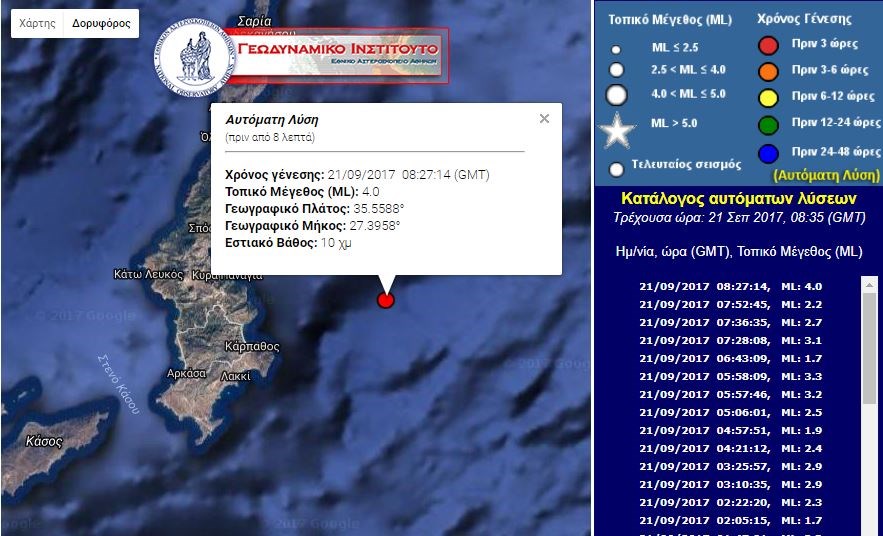Switch map to Χάρτης view
This screenshot has width=883, height=536.
click(37, 23)
